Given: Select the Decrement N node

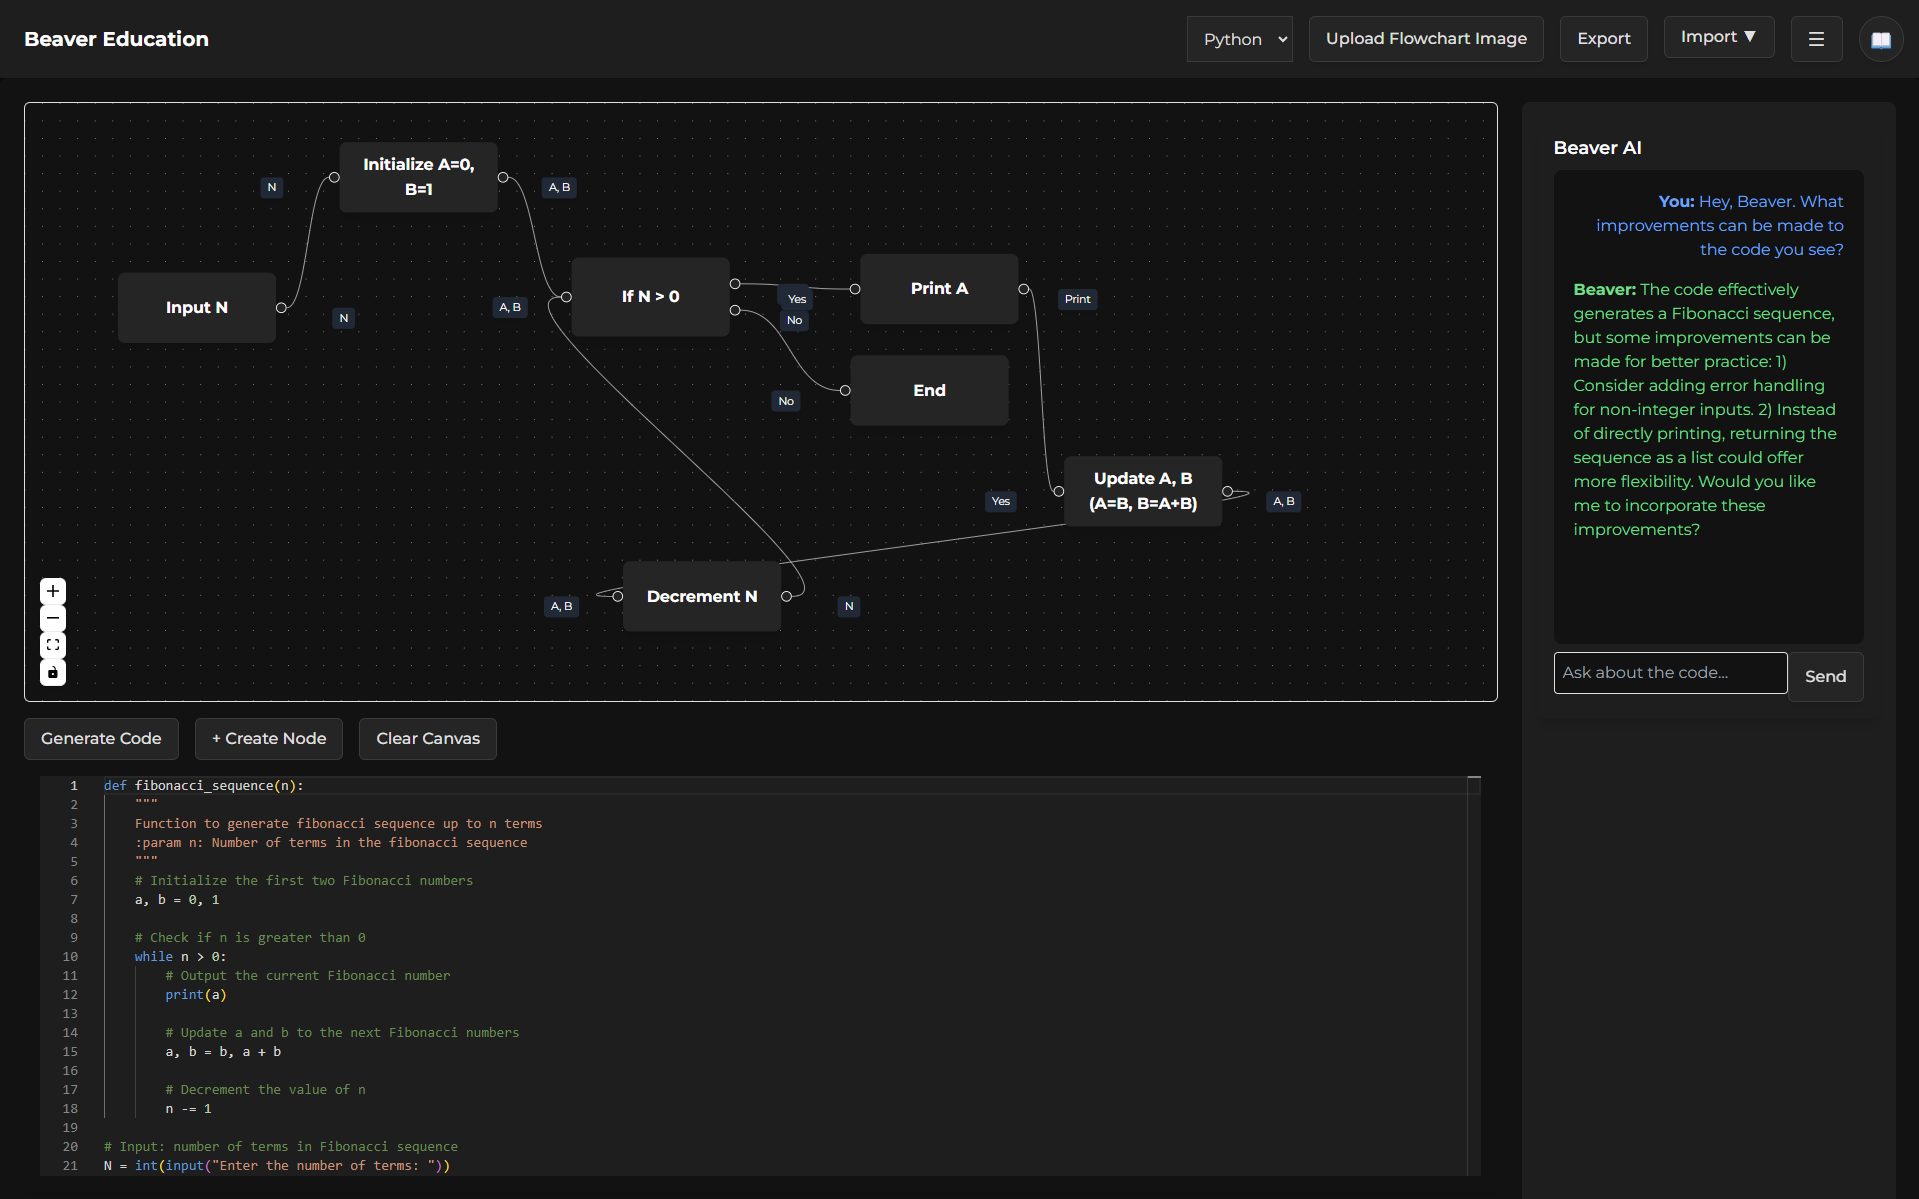Looking at the screenshot, I should pyautogui.click(x=702, y=596).
